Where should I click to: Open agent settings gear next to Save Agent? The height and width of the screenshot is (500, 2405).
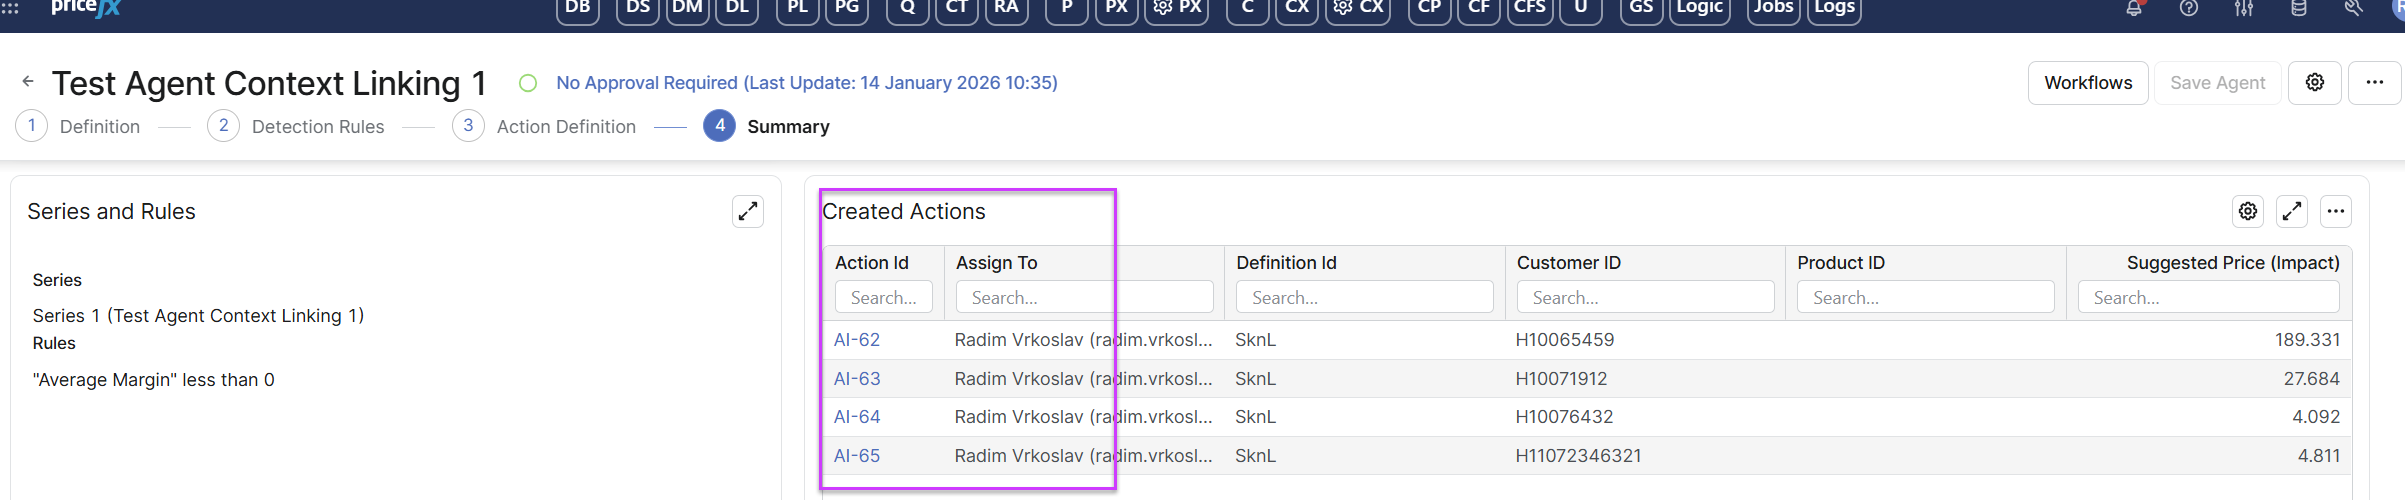[x=2315, y=82]
